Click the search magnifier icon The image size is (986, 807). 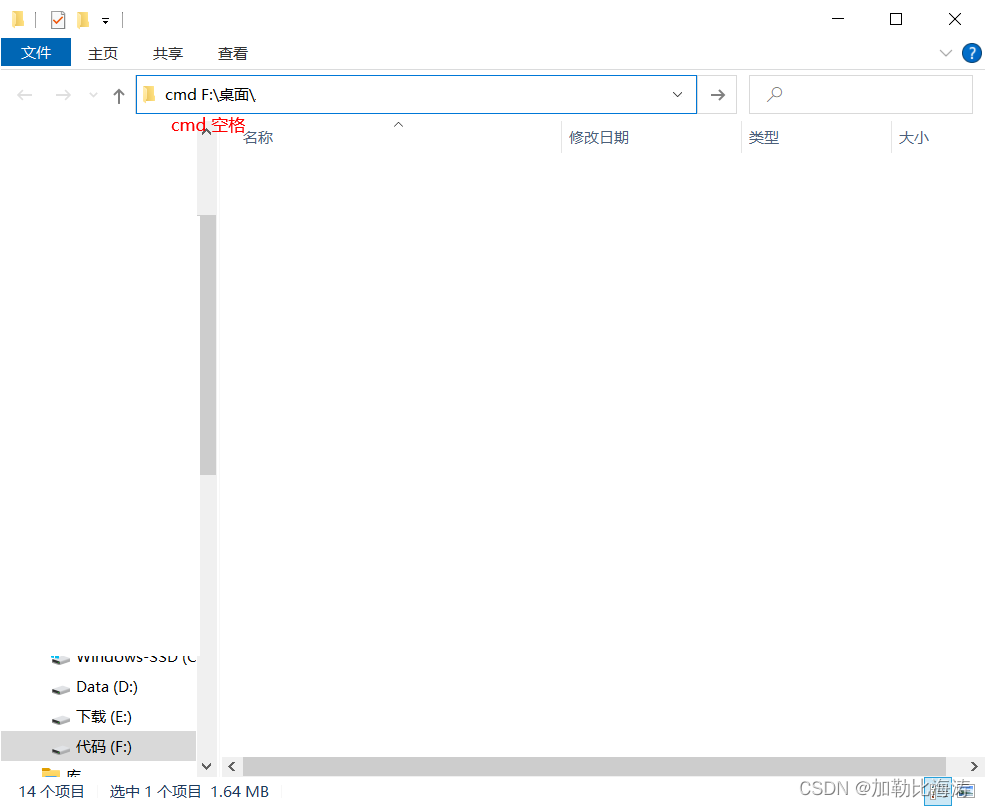click(773, 95)
